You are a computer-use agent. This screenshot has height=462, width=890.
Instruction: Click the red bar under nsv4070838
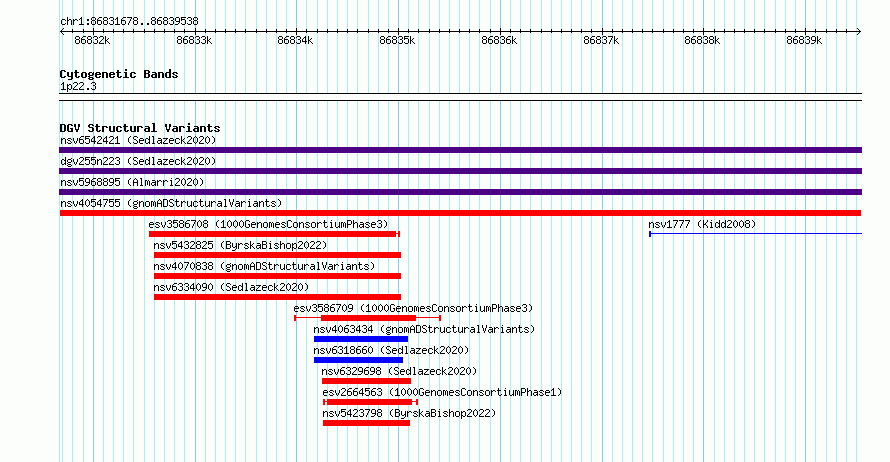[278, 276]
